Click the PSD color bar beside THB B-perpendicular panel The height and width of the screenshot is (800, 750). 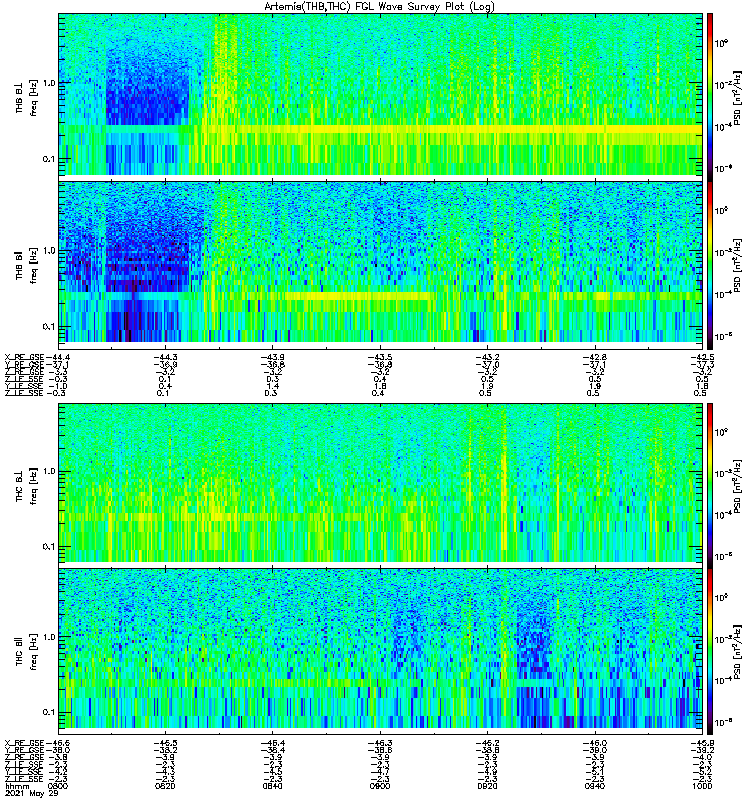pos(710,97)
